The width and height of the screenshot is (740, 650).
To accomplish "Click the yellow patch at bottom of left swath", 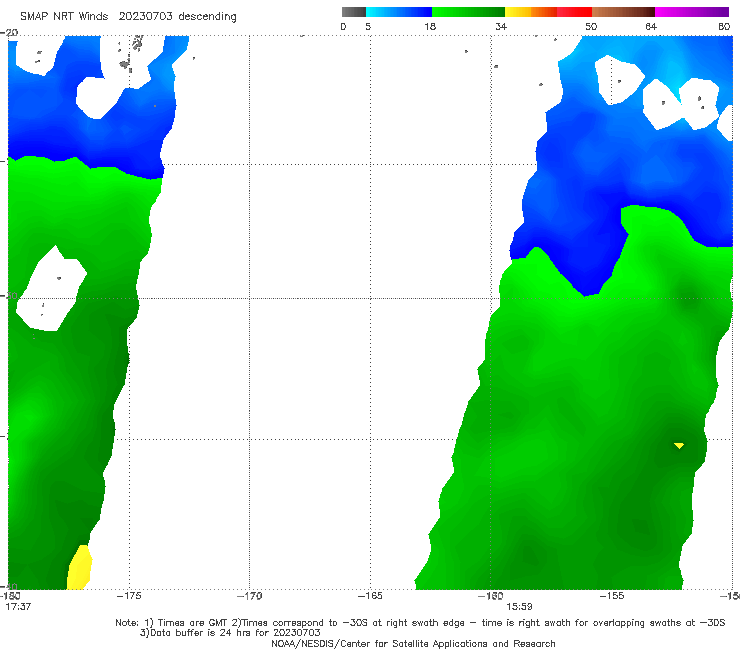I will tap(79, 567).
